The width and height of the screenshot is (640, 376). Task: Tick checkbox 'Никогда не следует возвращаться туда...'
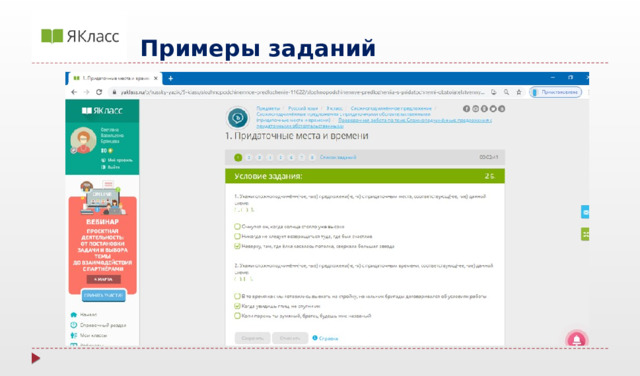click(237, 236)
